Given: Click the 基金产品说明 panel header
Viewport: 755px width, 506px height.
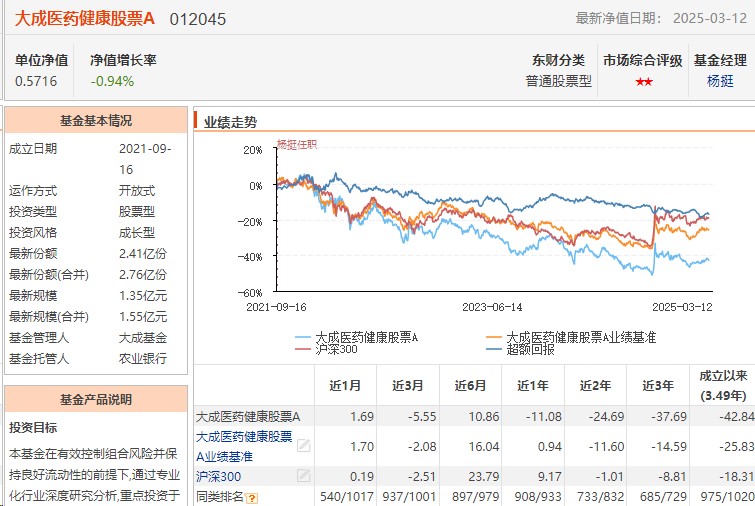Looking at the screenshot, I should coord(96,399).
